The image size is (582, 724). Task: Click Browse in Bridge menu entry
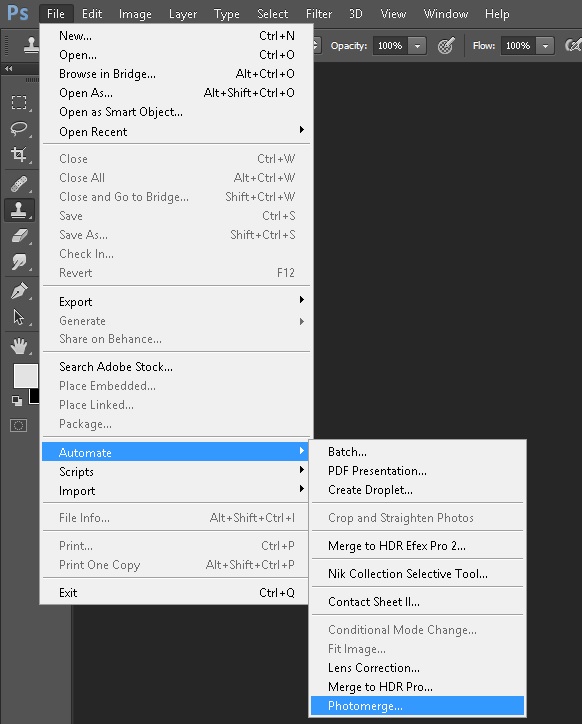pyautogui.click(x=107, y=74)
